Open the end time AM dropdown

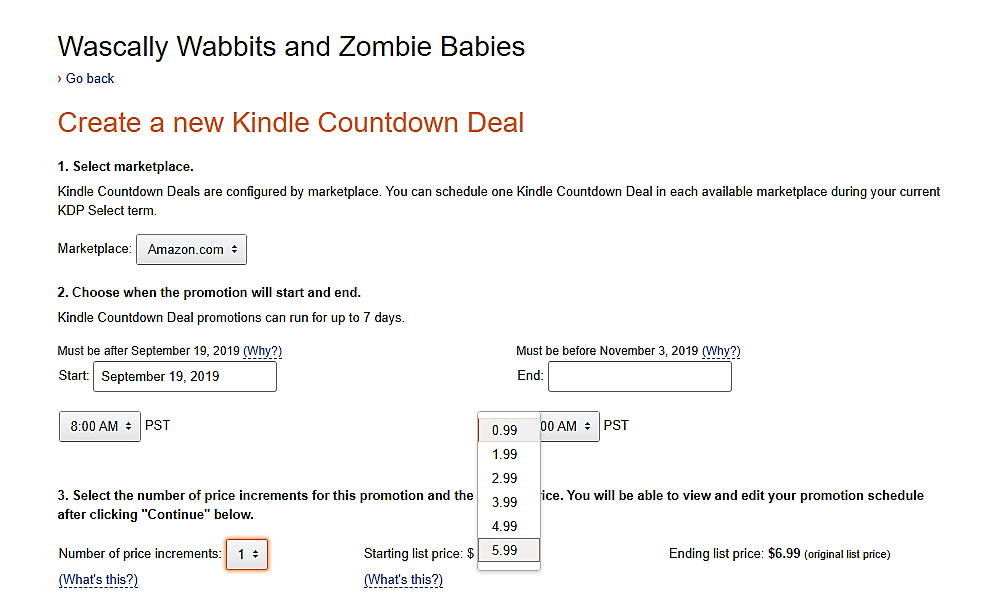tap(570, 426)
